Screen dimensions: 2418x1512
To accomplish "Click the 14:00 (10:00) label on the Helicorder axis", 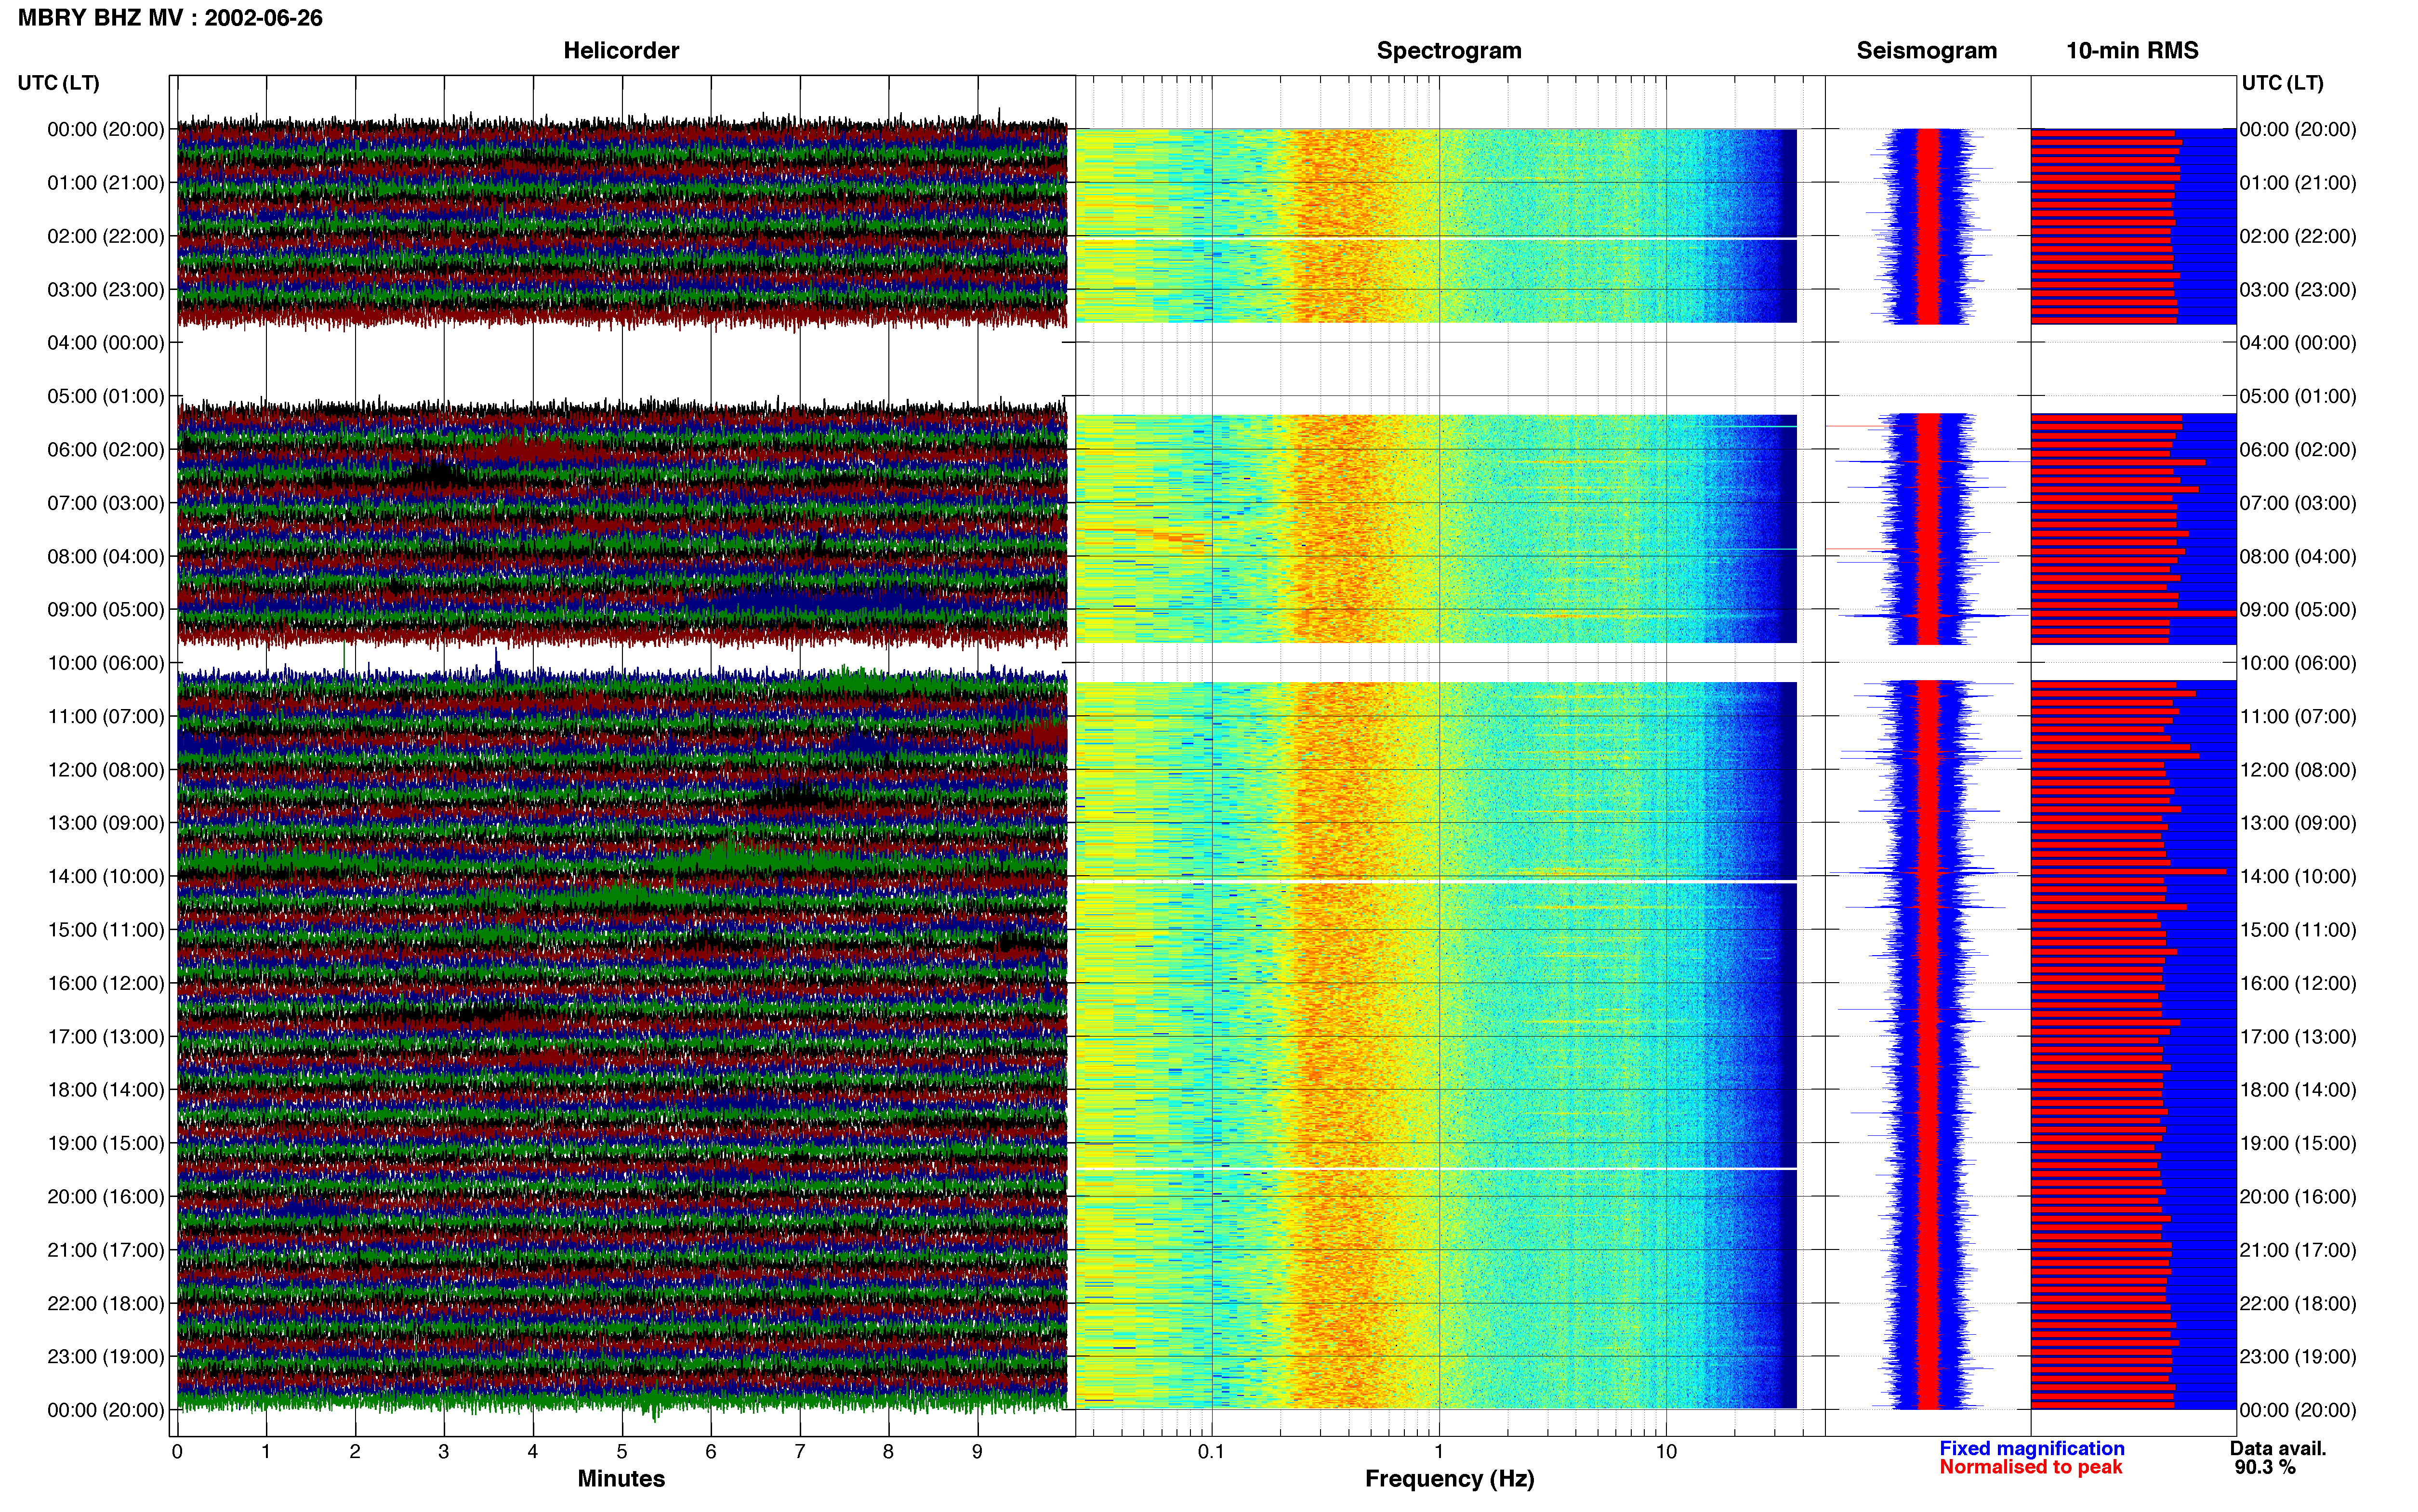I will point(106,876).
